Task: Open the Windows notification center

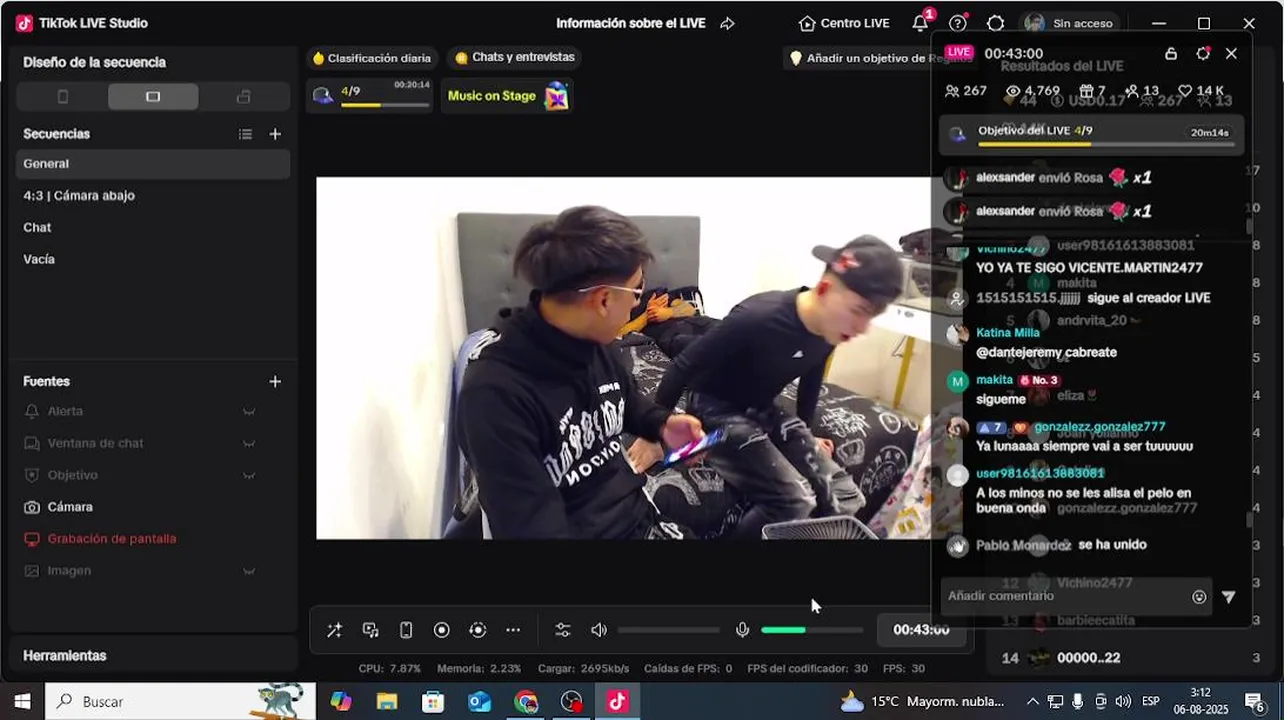Action: pyautogui.click(x=1254, y=702)
